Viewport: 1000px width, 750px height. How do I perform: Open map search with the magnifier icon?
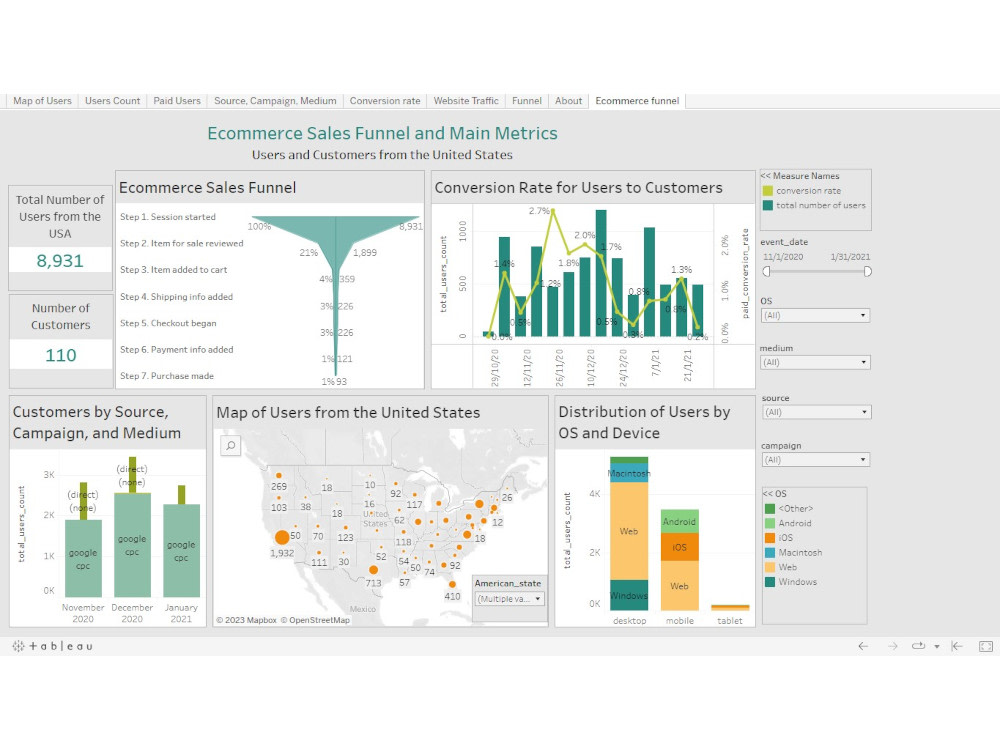click(x=231, y=446)
